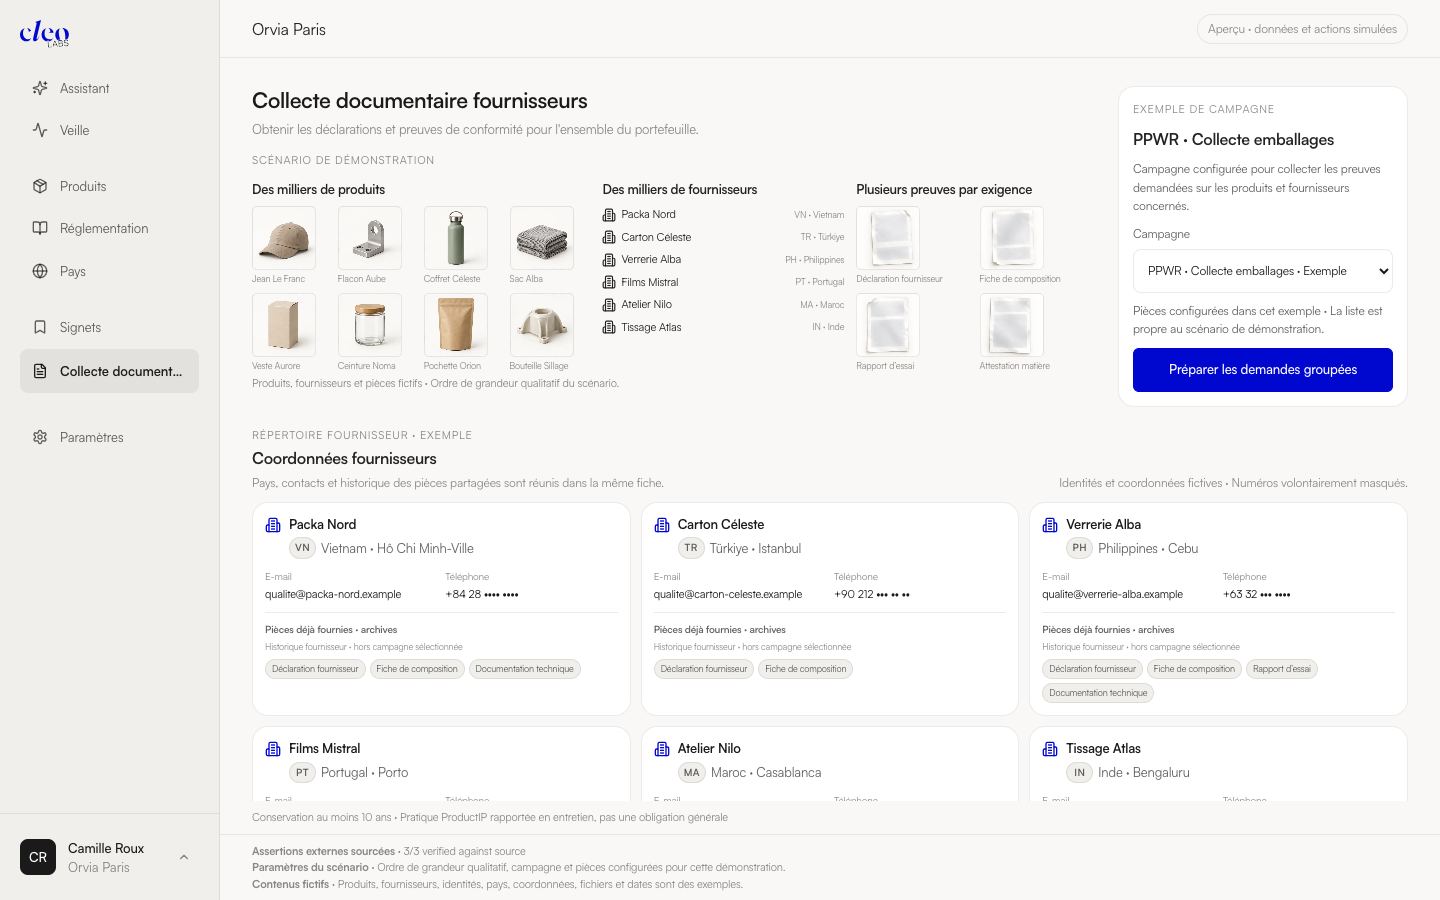This screenshot has width=1440, height=900.
Task: Click the building icon on the Verrerie Alba card
Action: coord(1050,525)
